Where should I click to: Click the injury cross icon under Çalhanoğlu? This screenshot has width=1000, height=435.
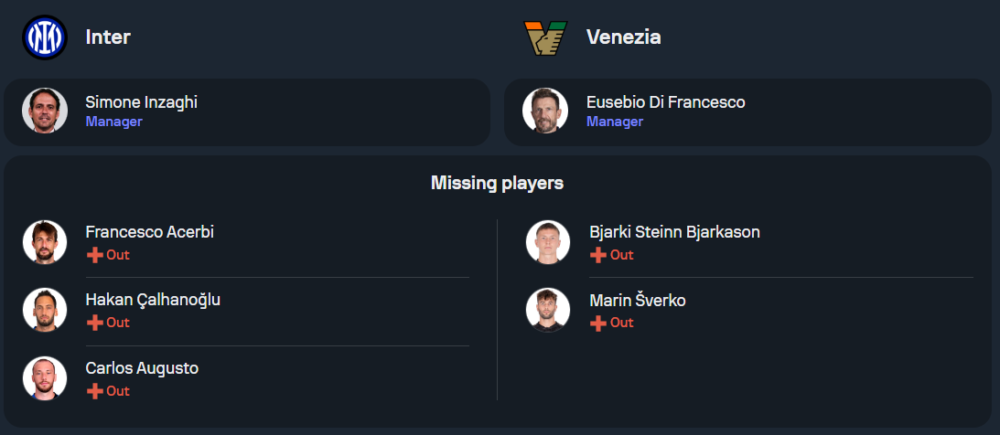pyautogui.click(x=95, y=323)
